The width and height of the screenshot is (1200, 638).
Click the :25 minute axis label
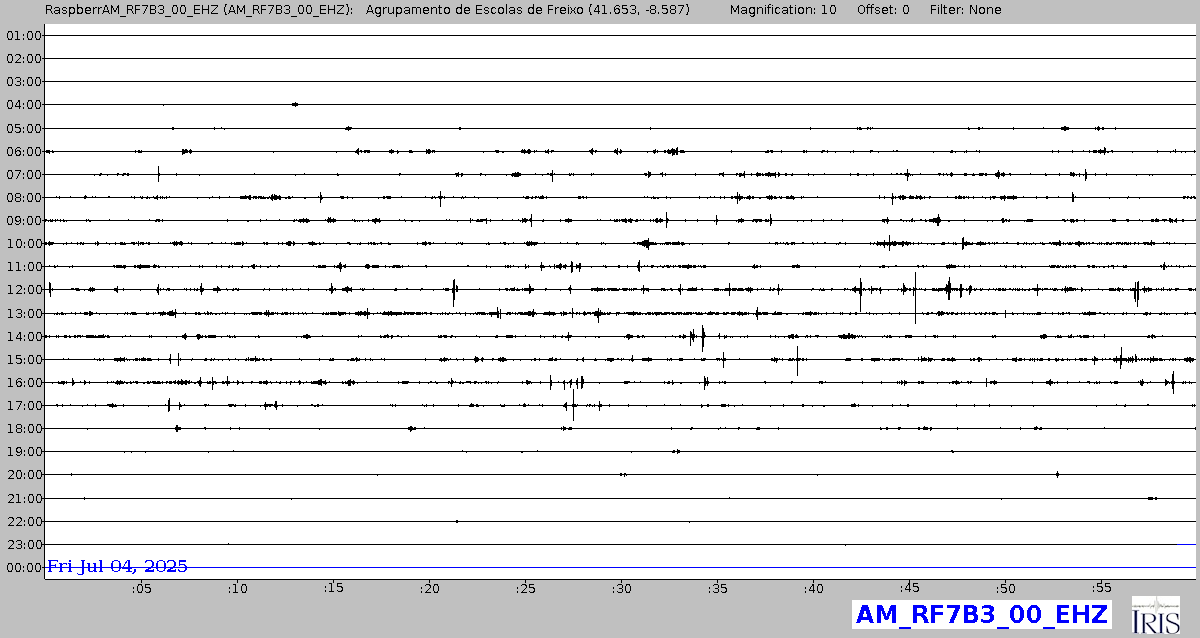coord(525,589)
